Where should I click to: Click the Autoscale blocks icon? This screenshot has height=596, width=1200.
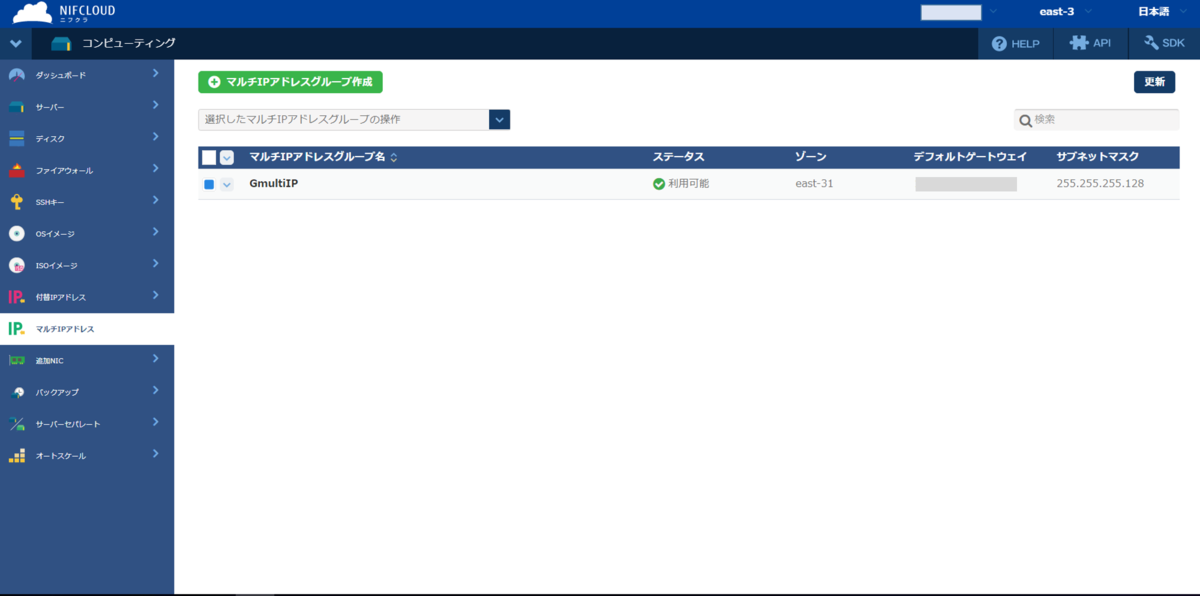[17, 455]
